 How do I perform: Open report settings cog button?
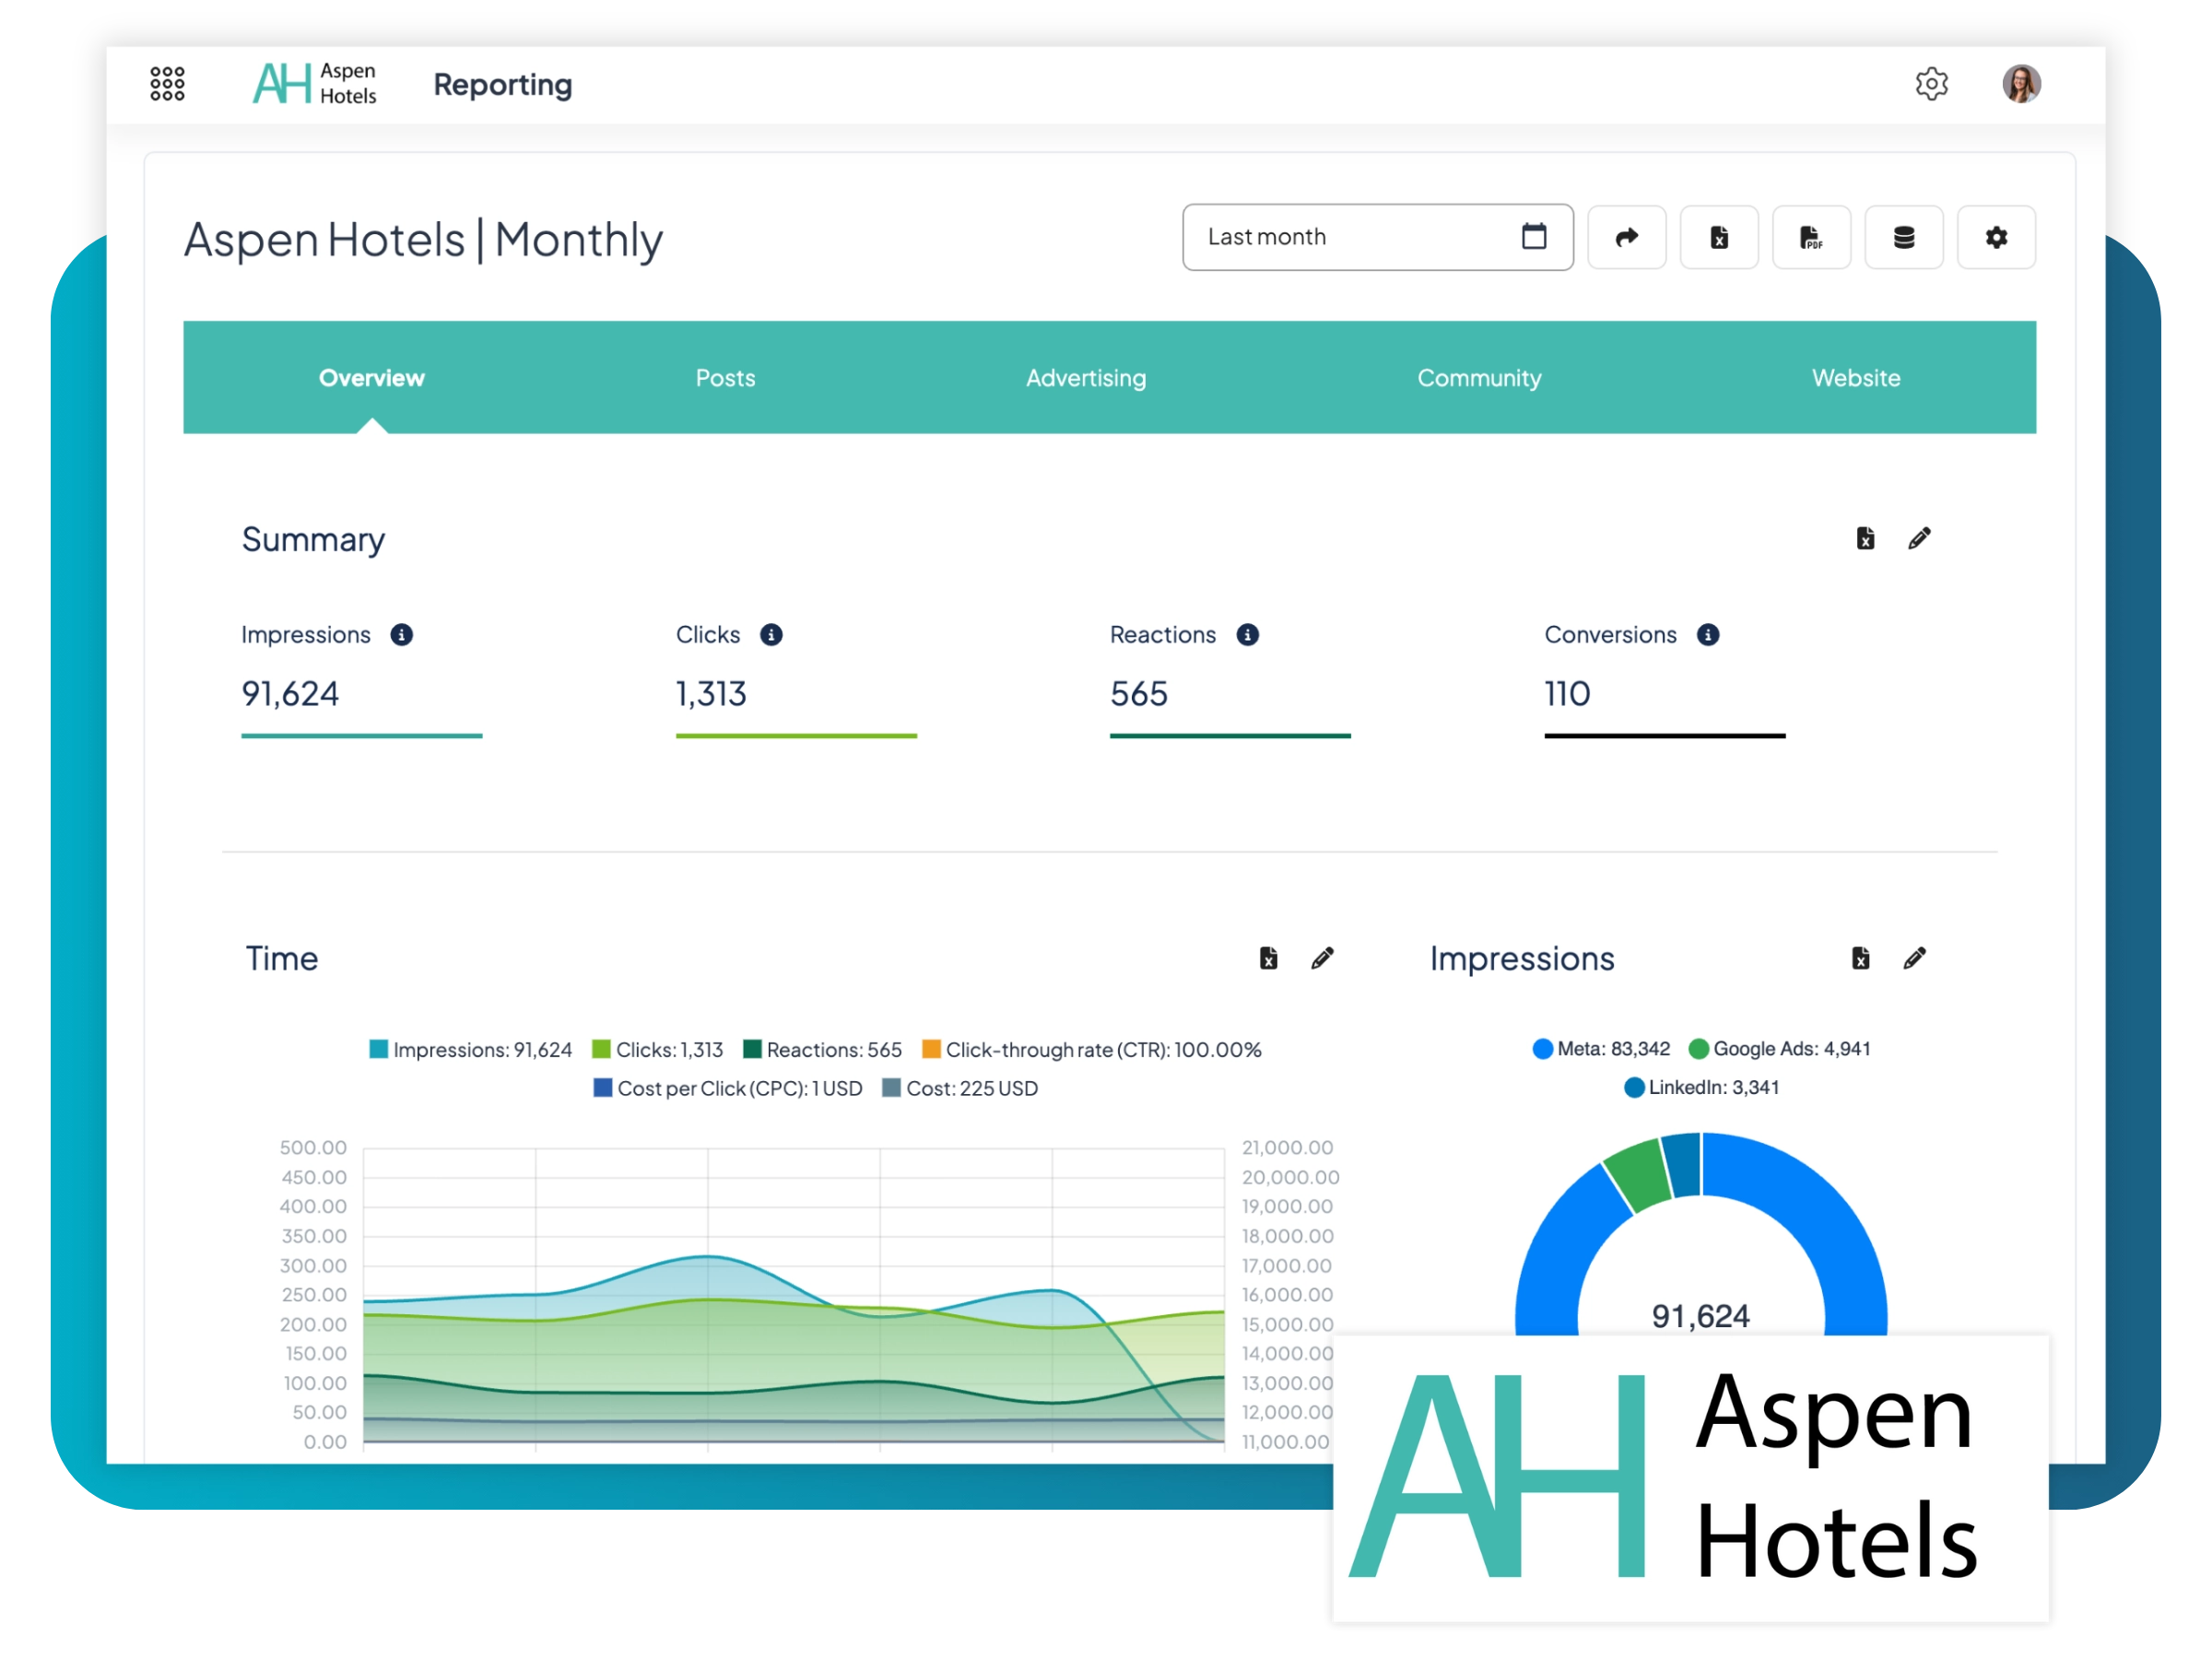tap(1995, 237)
